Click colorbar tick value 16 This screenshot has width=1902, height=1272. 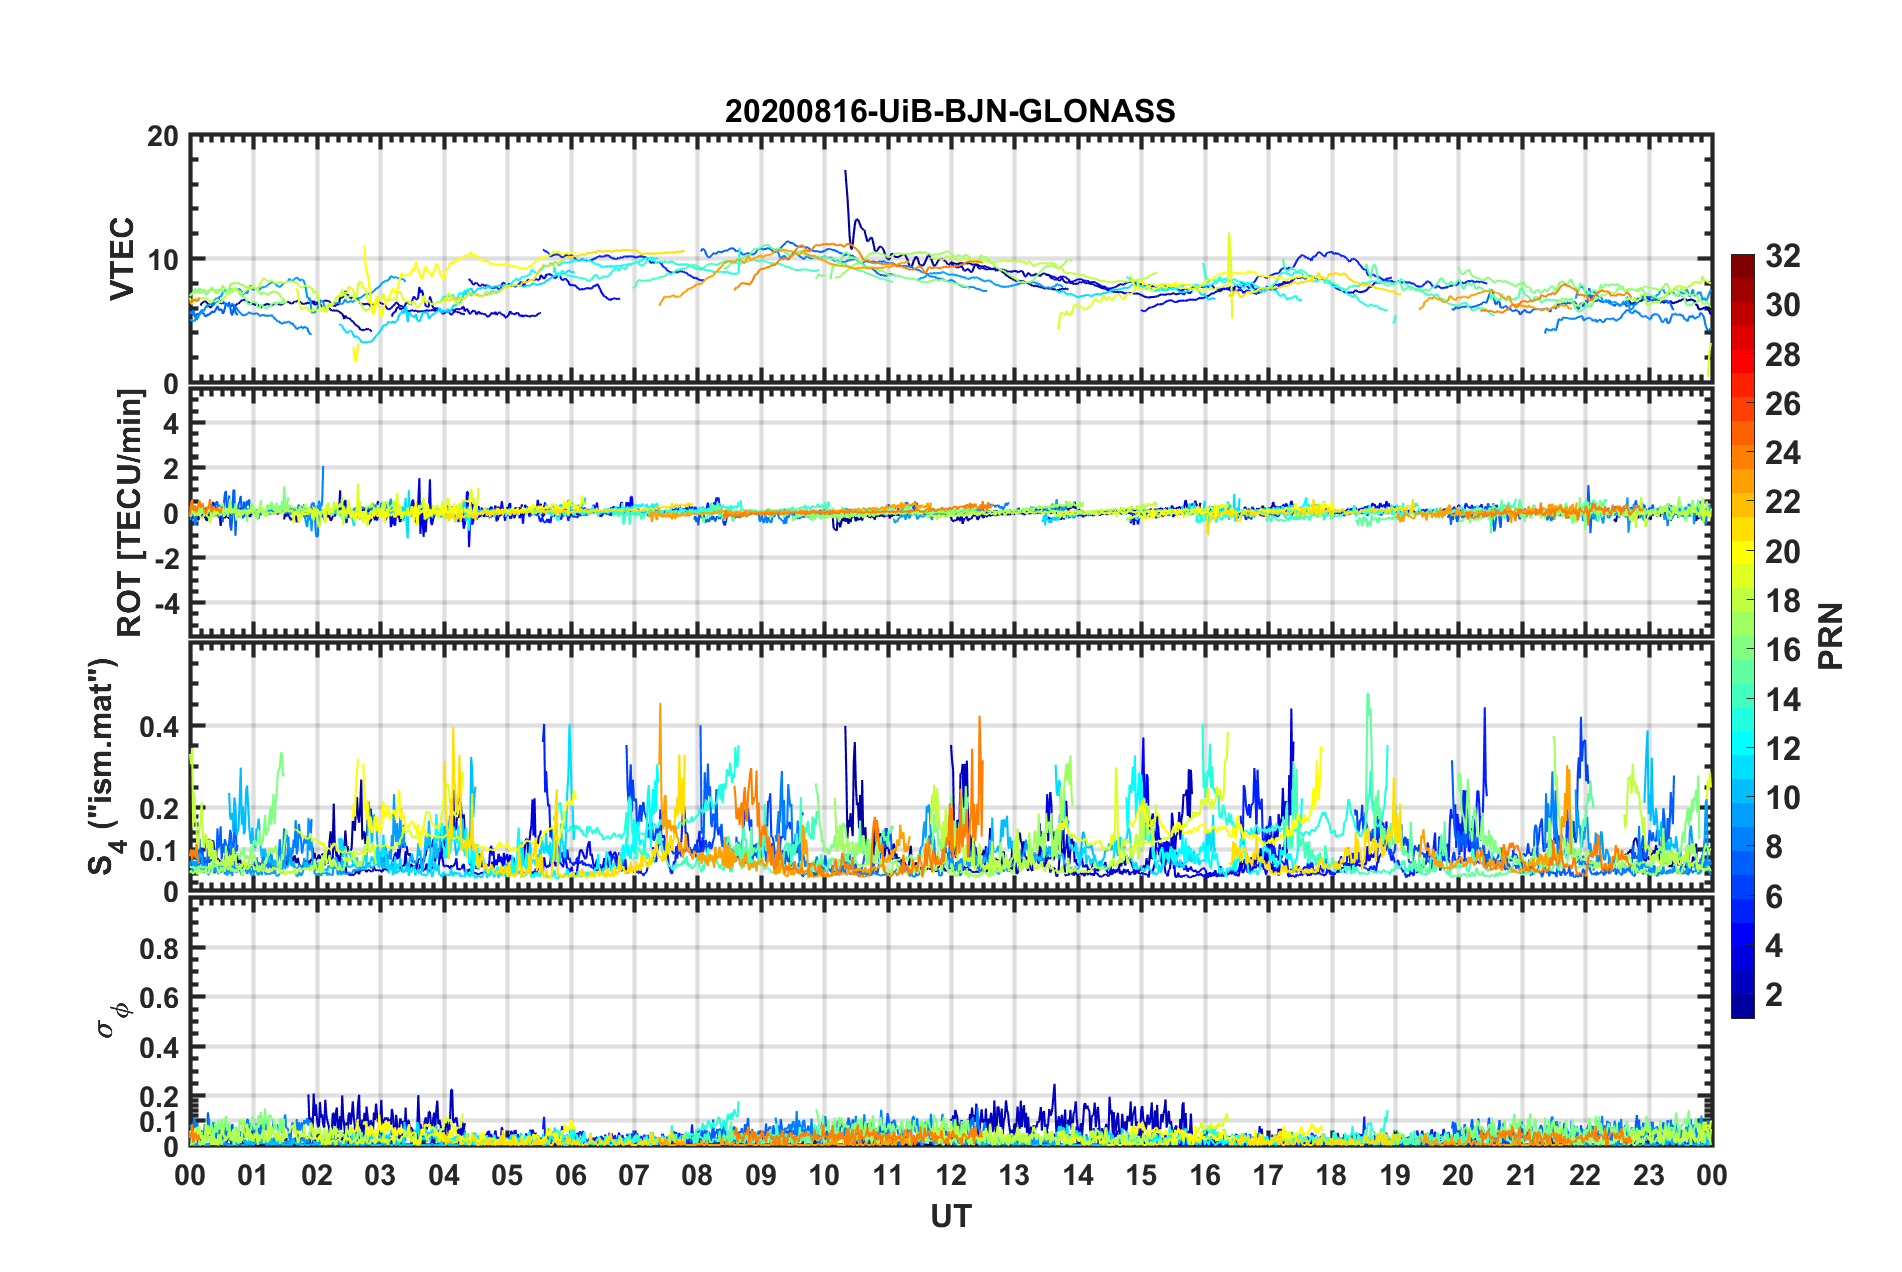click(x=1783, y=650)
